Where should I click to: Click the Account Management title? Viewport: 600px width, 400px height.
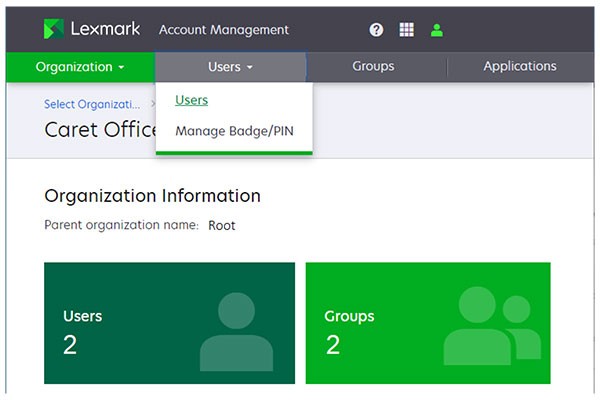click(224, 30)
